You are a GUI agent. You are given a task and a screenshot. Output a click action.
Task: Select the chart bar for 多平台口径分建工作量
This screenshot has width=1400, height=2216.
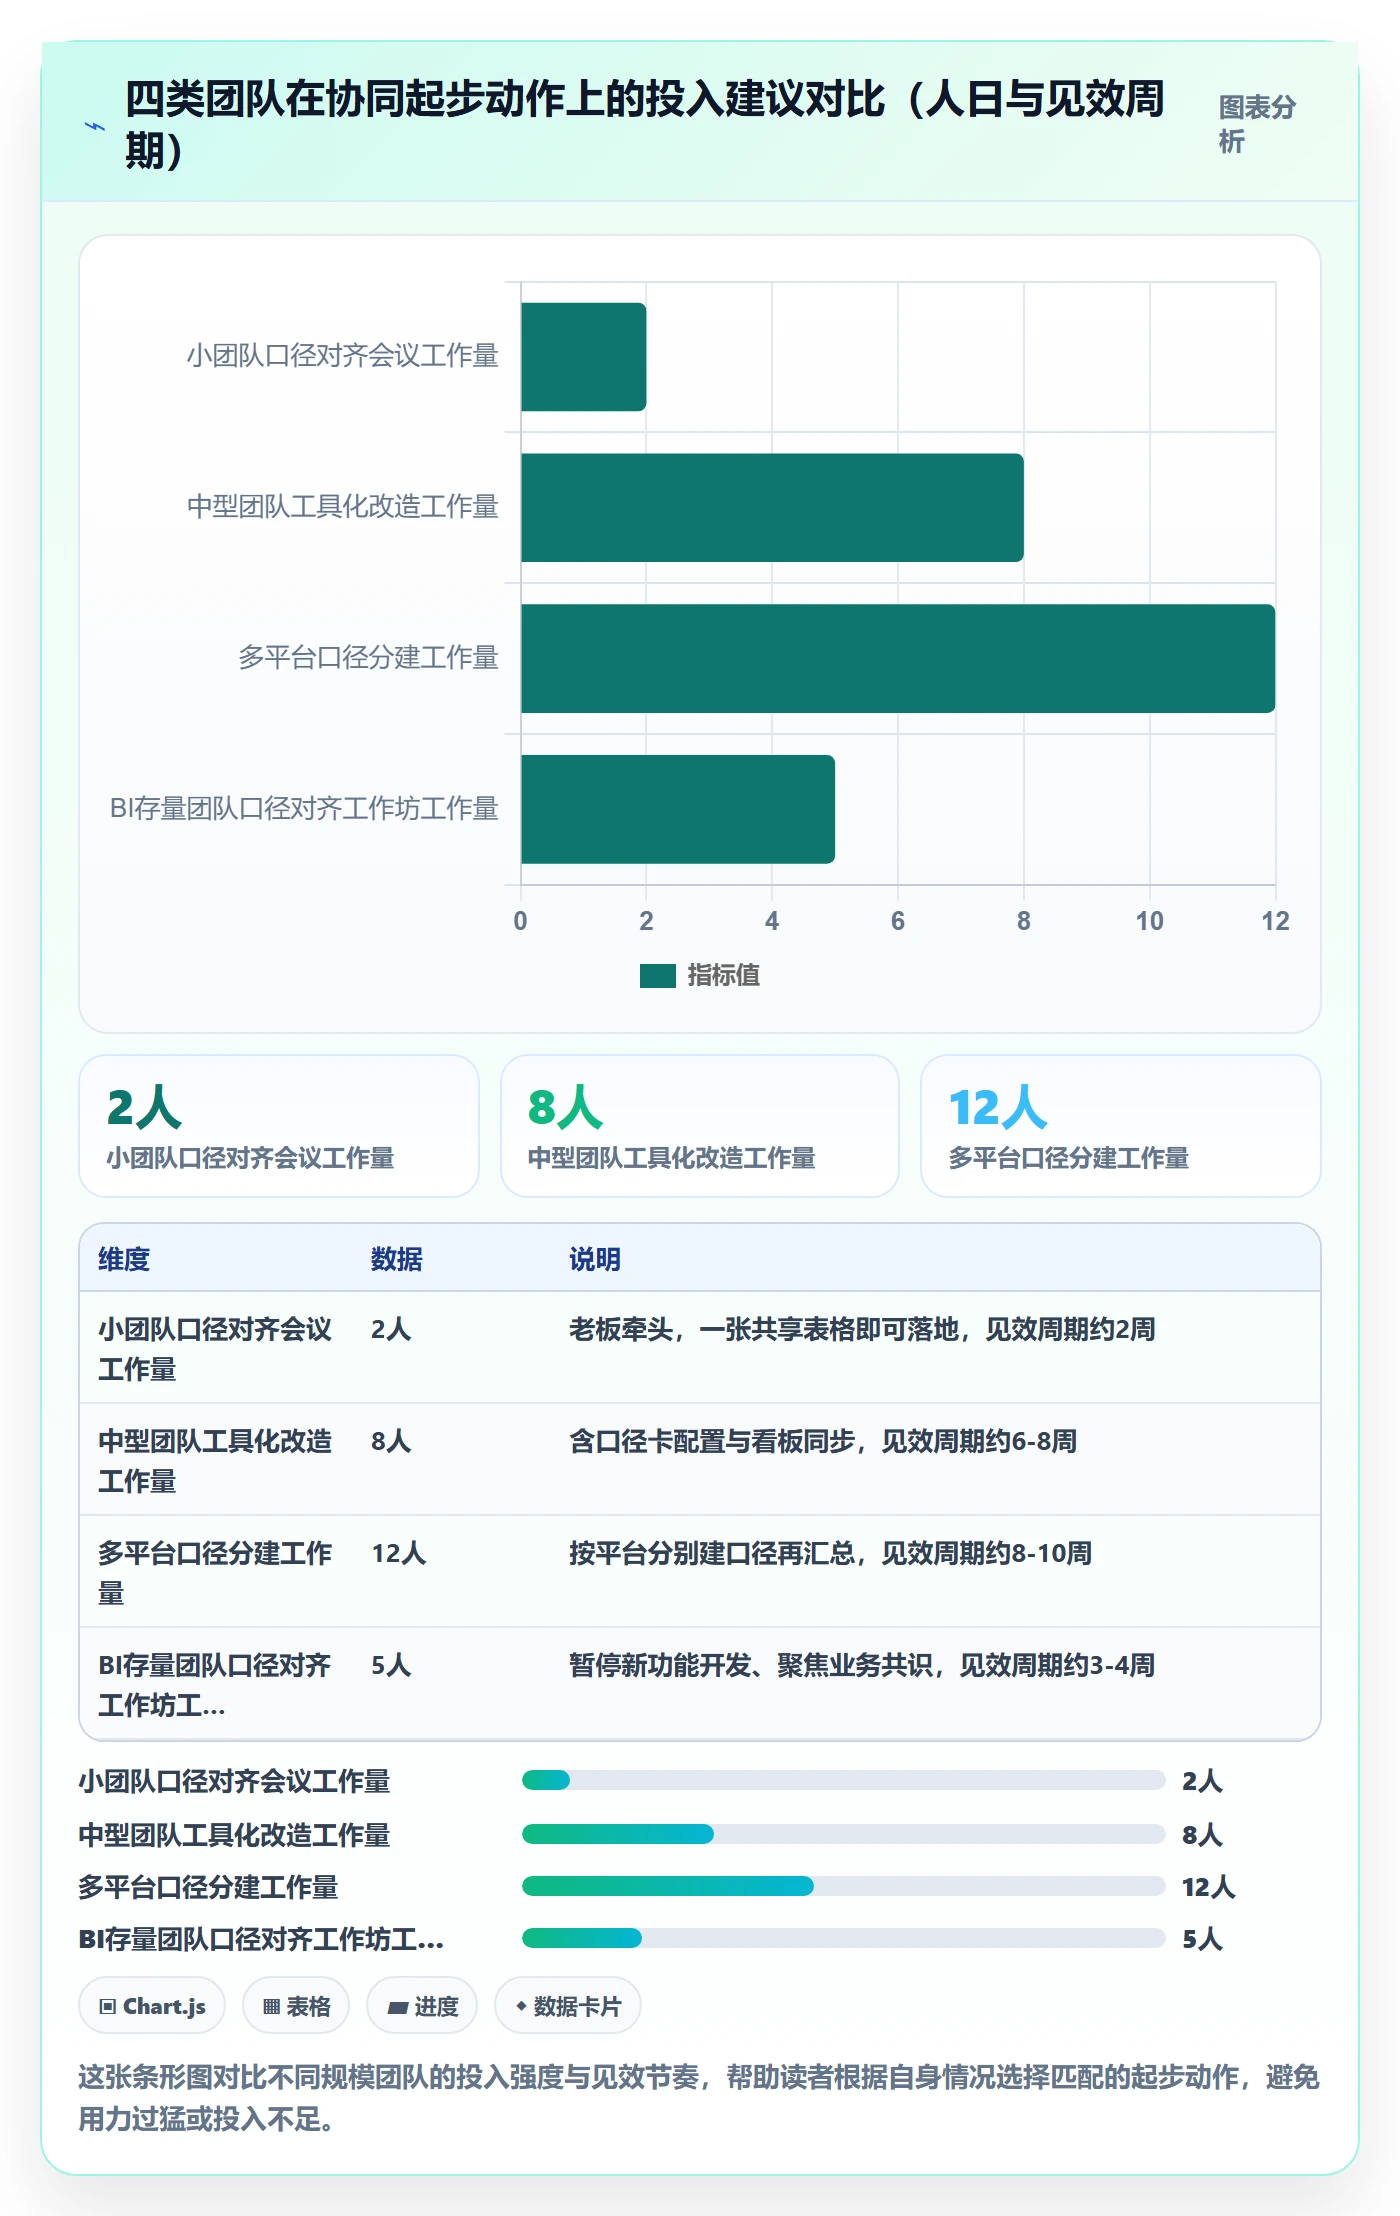[898, 658]
